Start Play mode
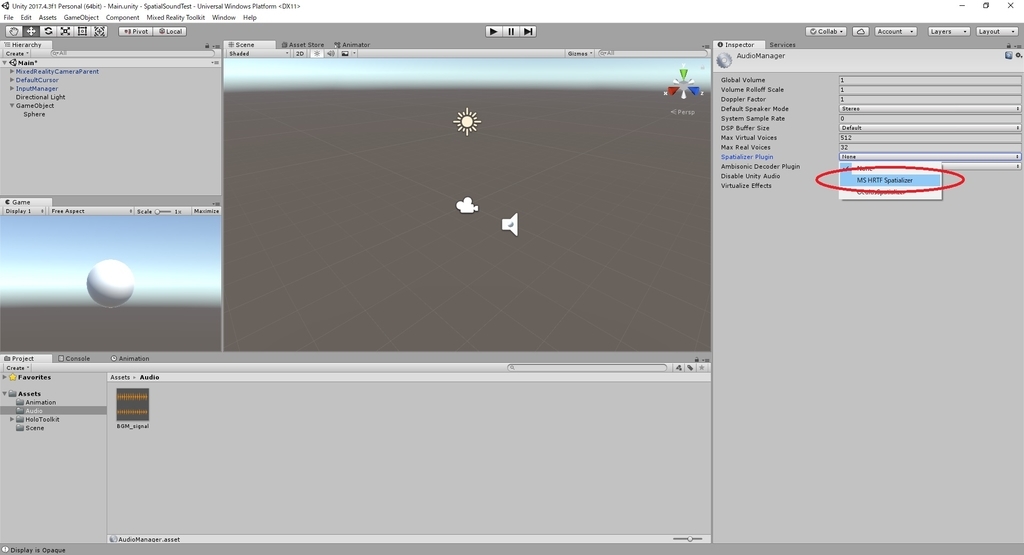 (494, 31)
